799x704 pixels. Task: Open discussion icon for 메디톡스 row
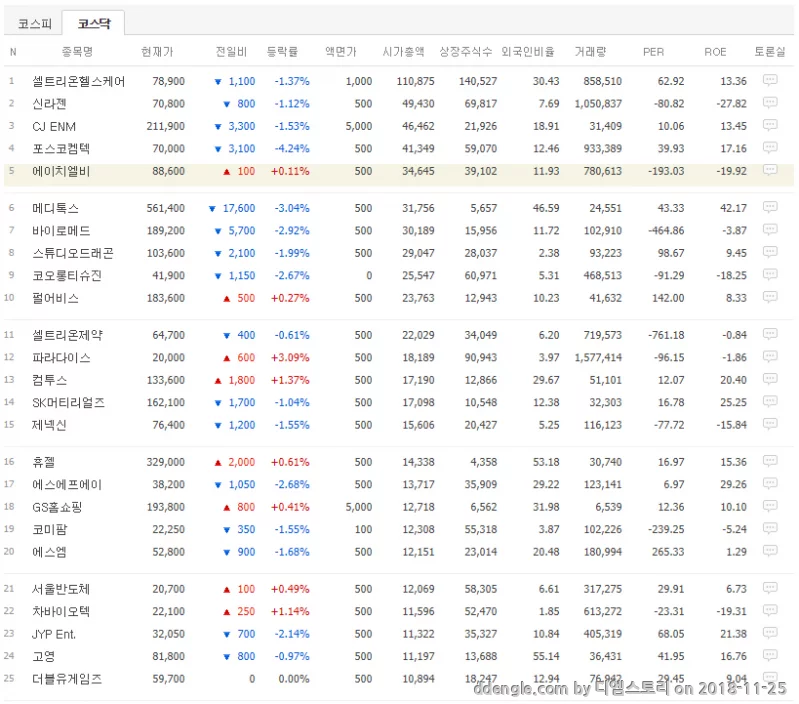[770, 207]
